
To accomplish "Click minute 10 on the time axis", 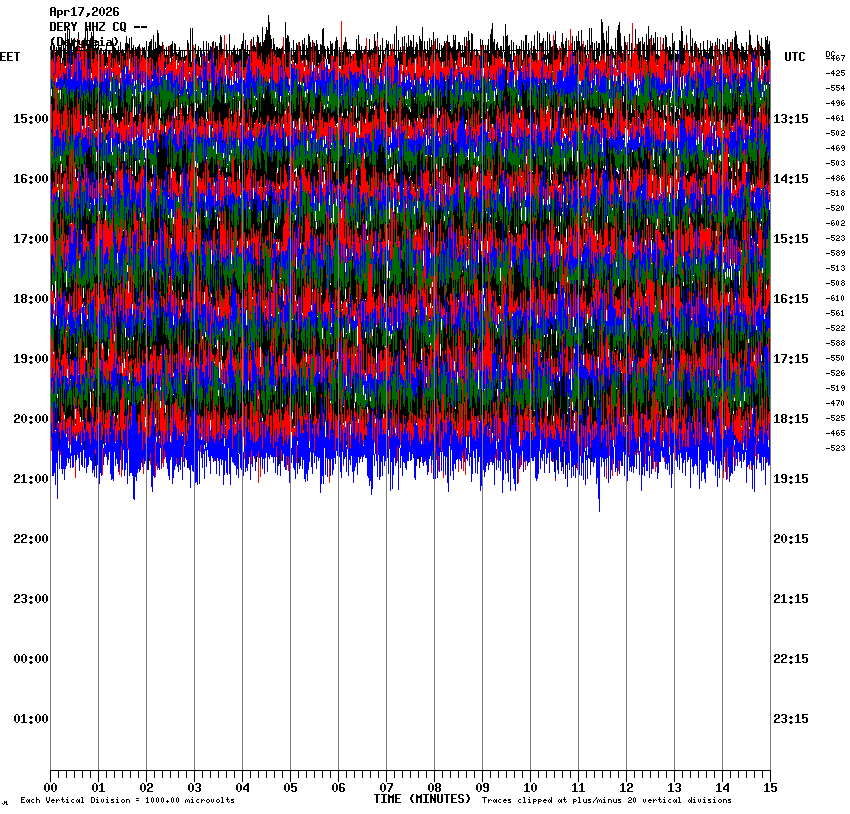I will pos(530,787).
